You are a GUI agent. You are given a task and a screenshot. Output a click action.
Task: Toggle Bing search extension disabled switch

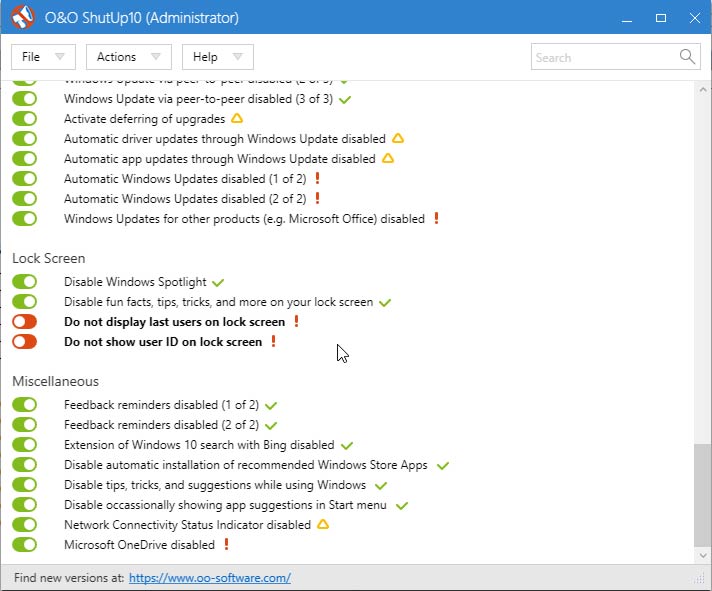click(x=25, y=444)
